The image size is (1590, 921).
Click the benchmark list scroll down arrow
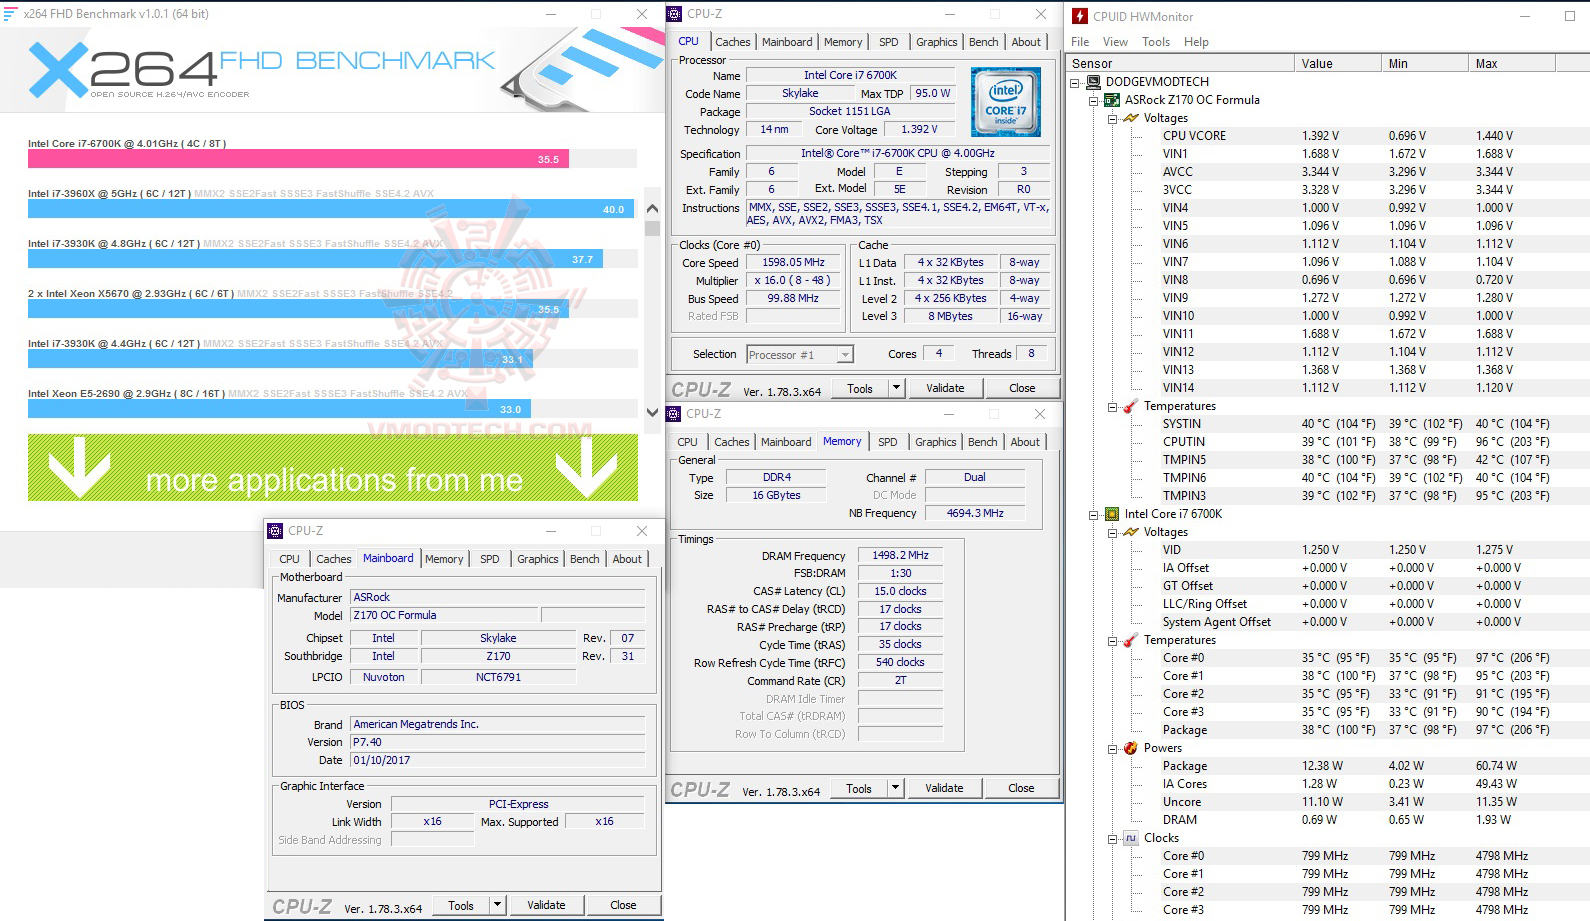(x=652, y=412)
